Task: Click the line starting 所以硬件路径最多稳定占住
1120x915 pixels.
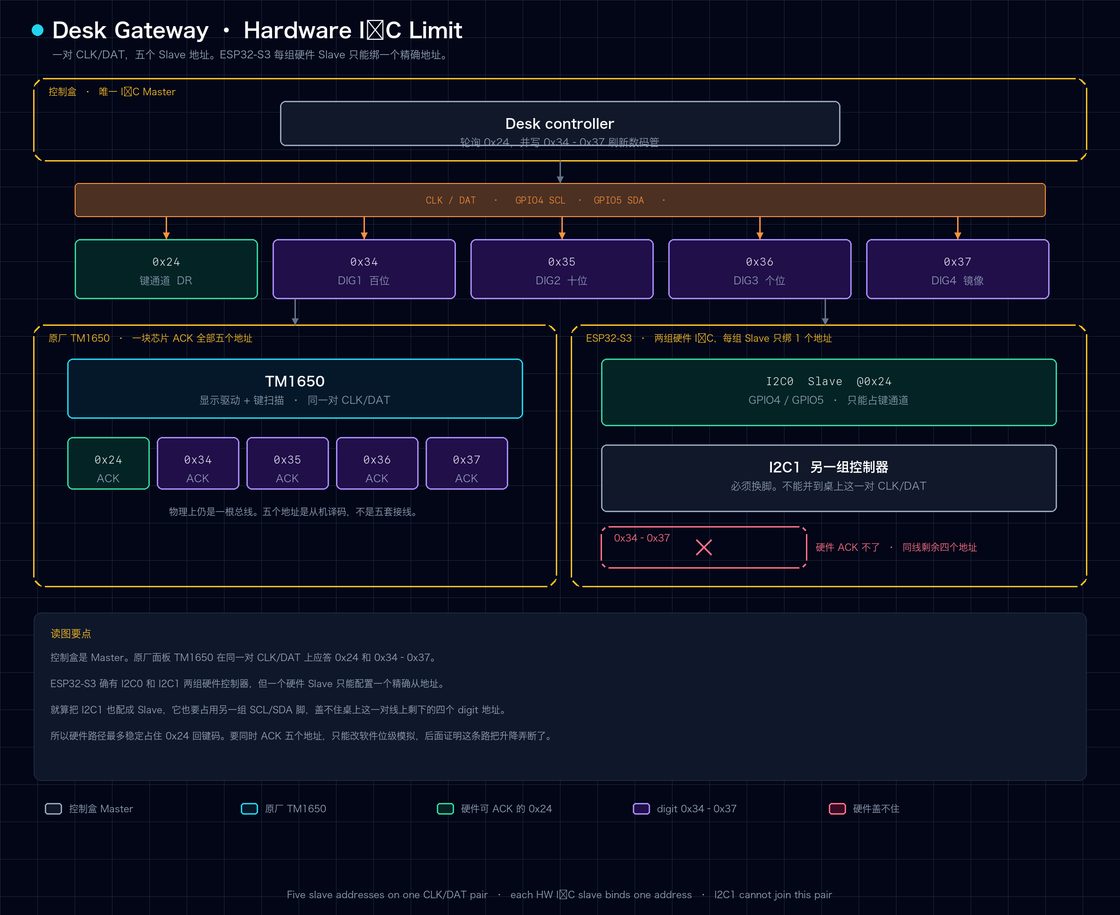Action: coord(302,736)
